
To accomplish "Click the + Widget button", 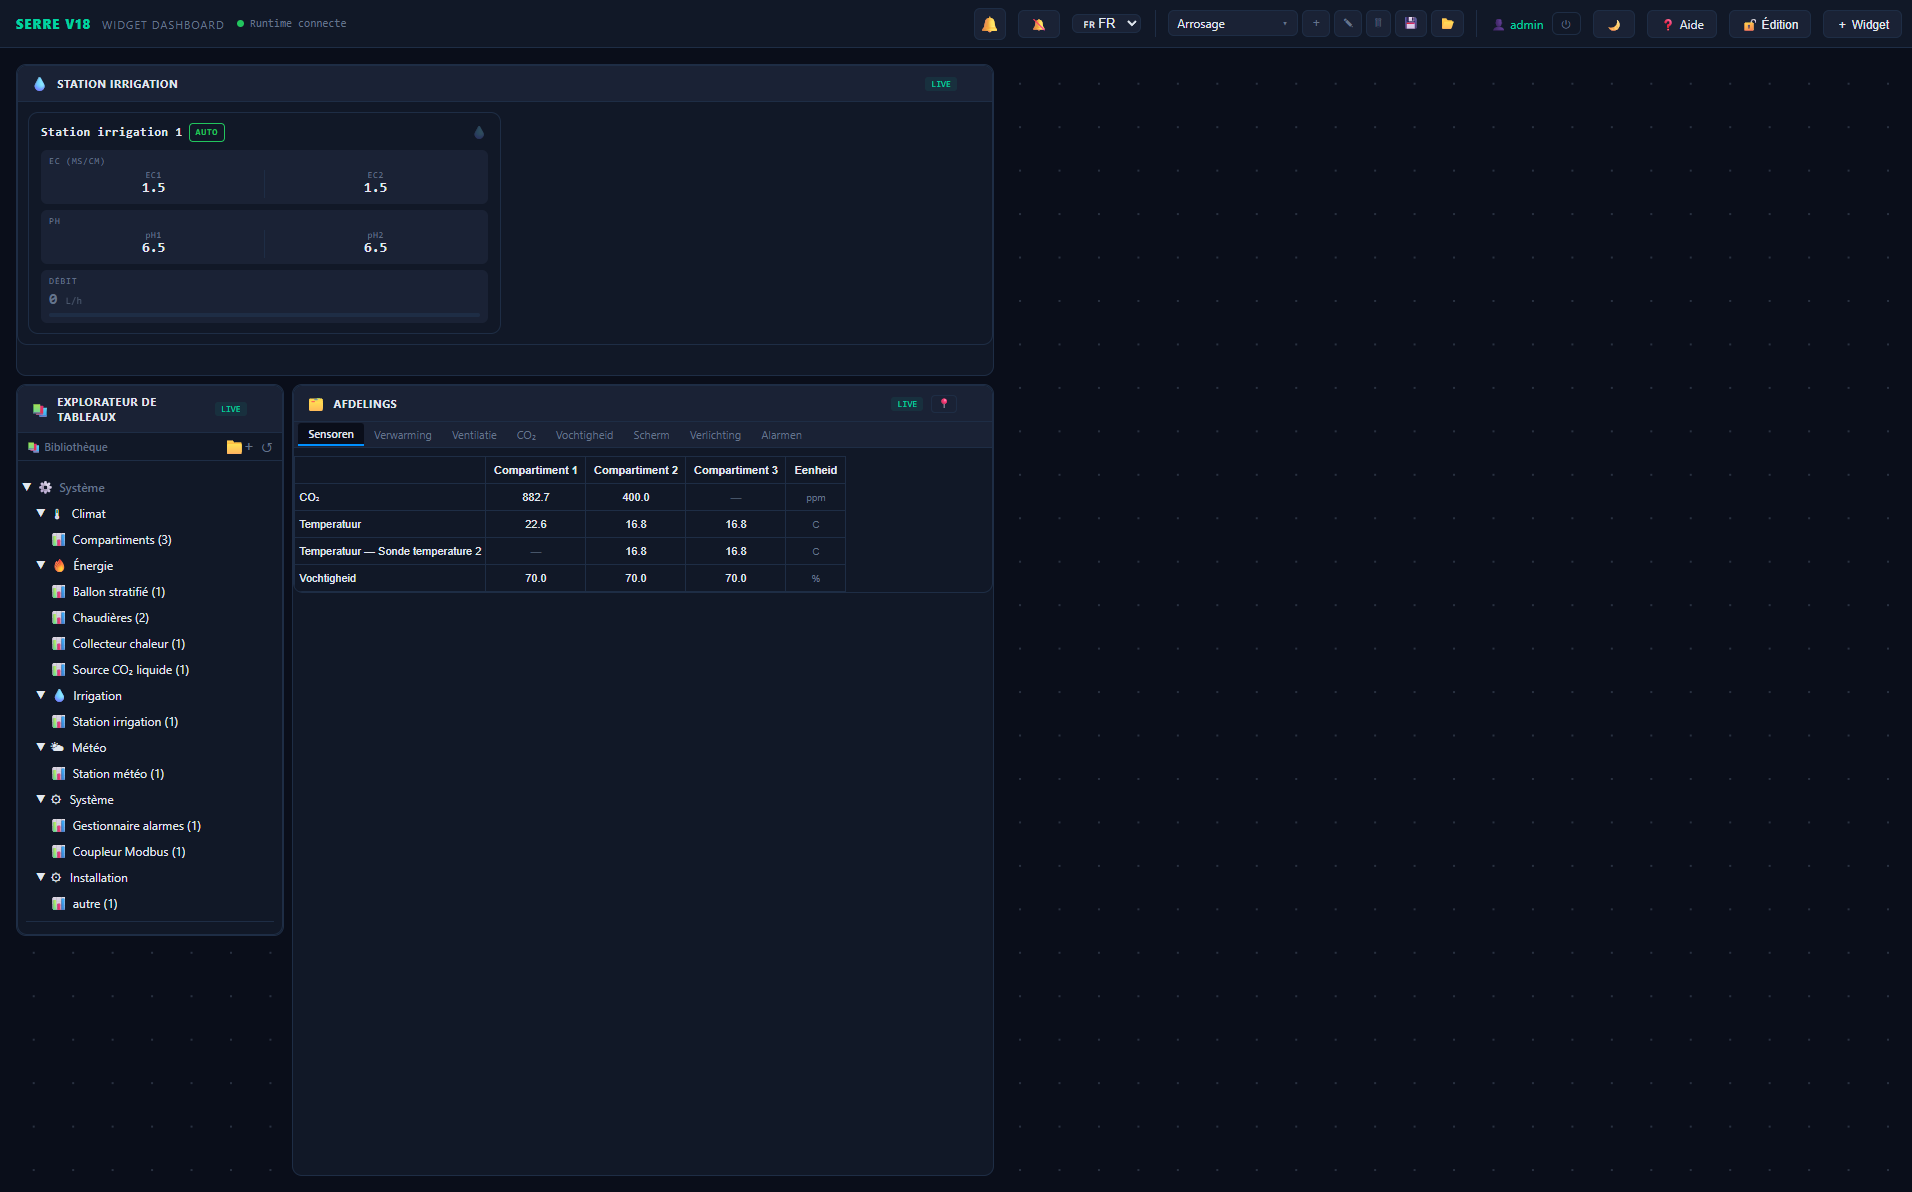I will pyautogui.click(x=1862, y=24).
